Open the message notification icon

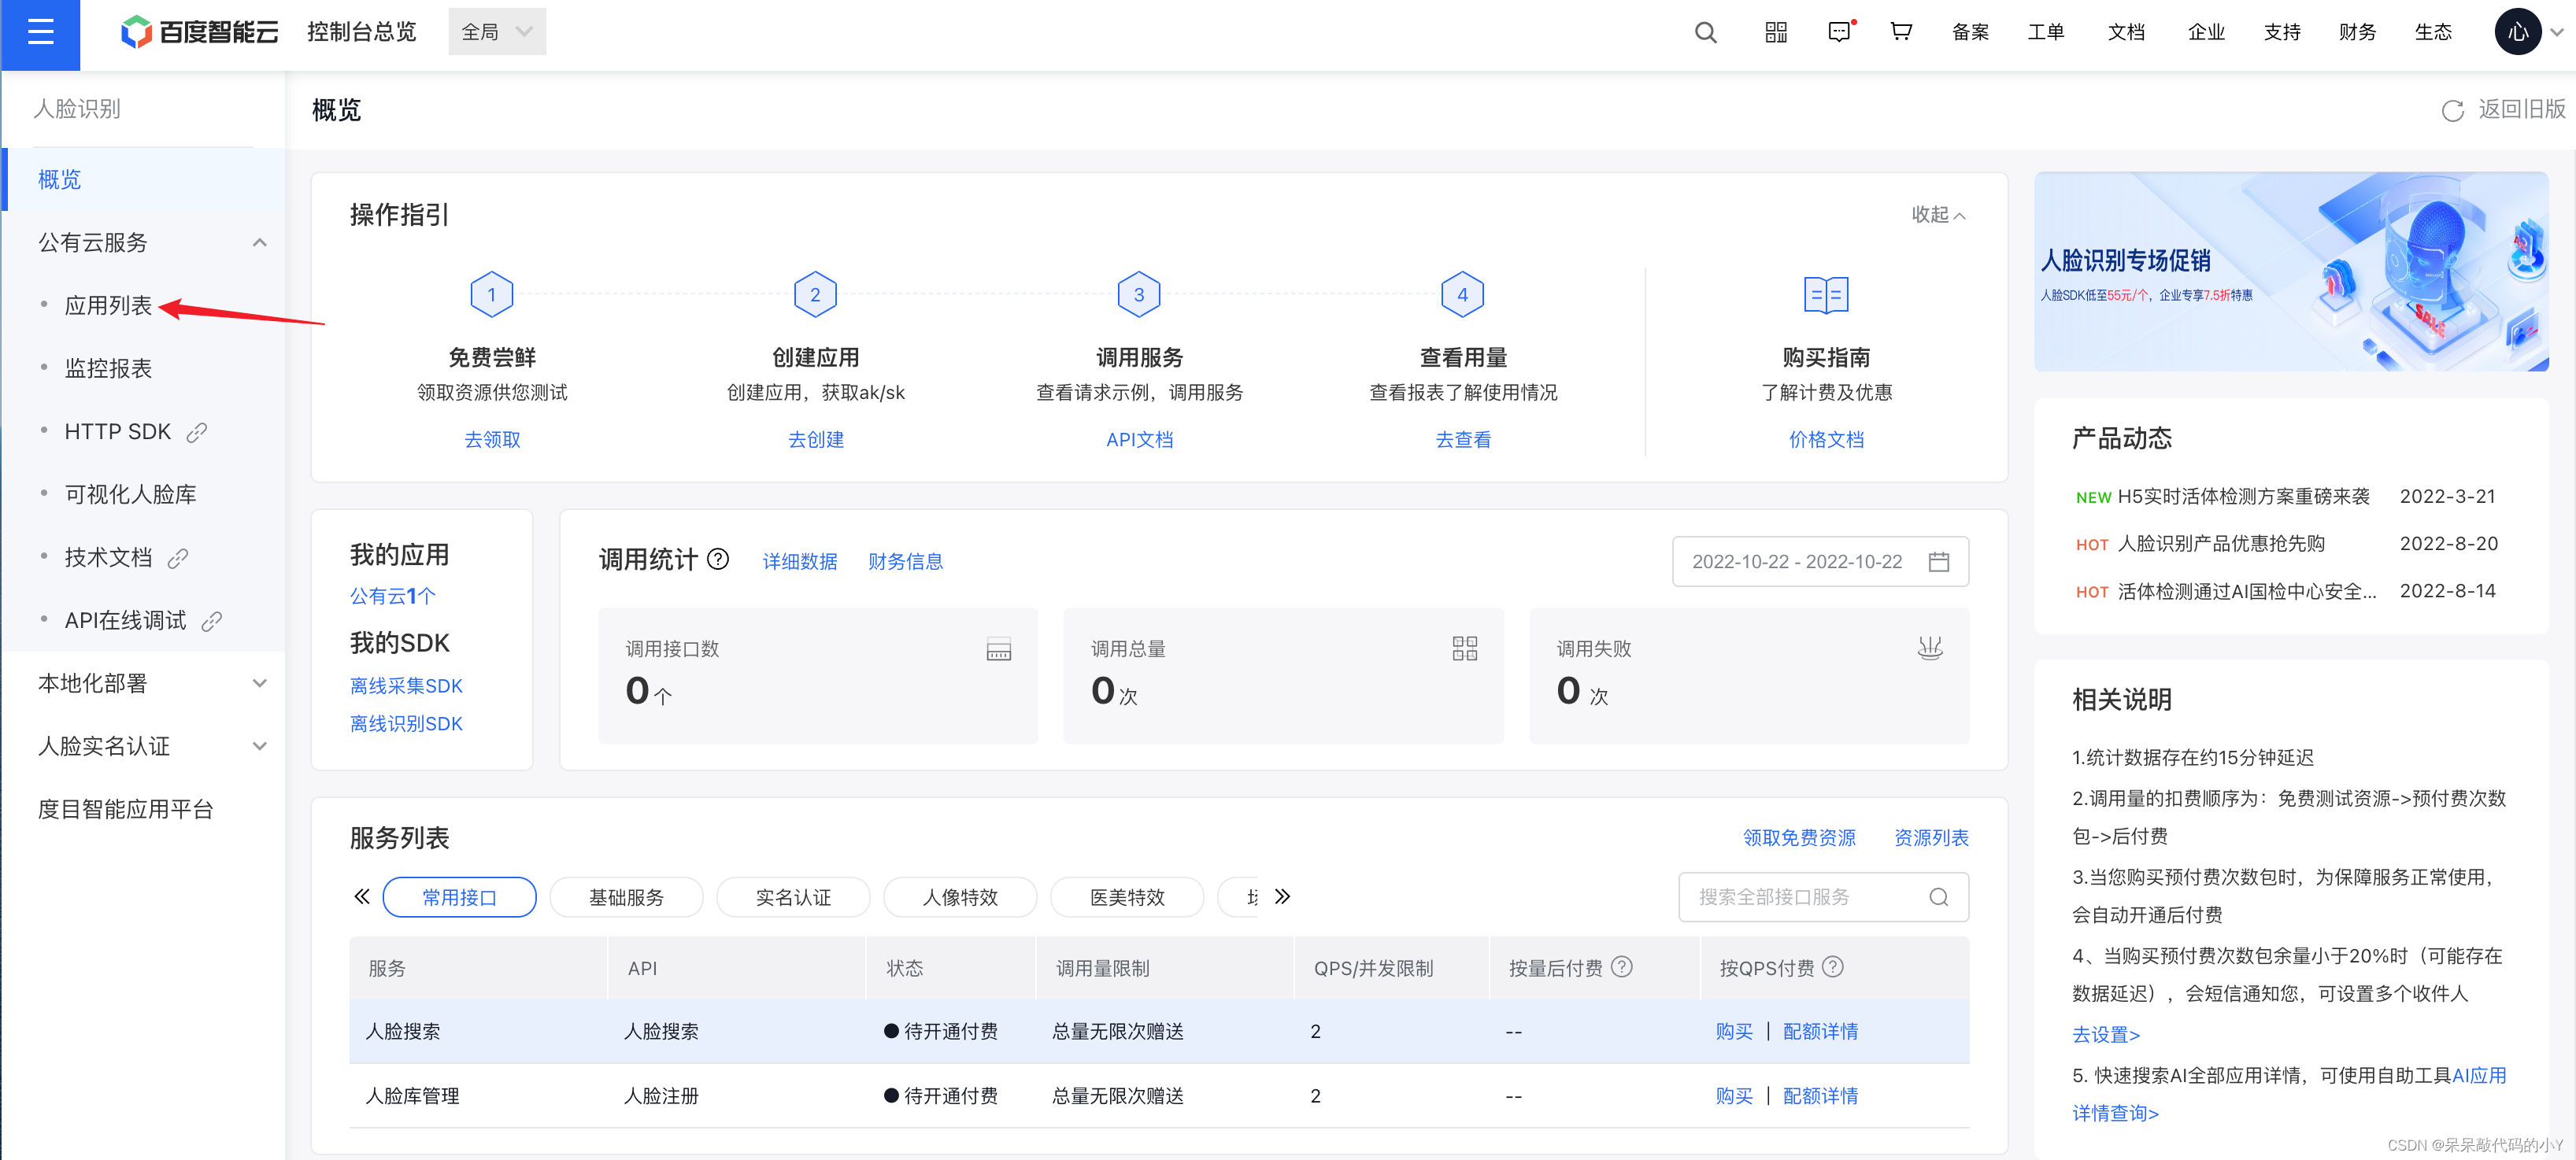click(1839, 32)
